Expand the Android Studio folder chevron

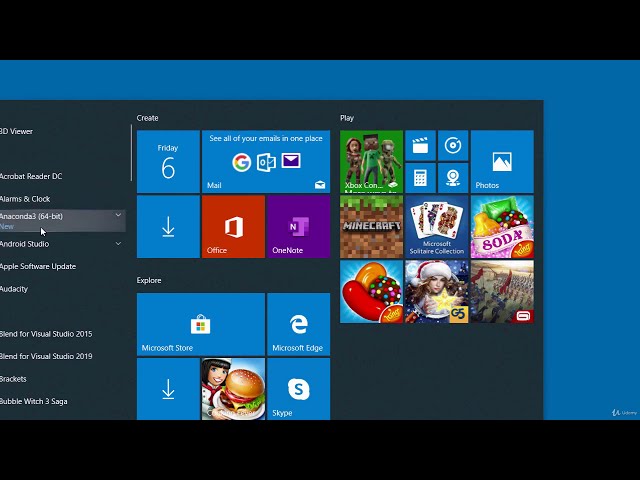(x=118, y=244)
